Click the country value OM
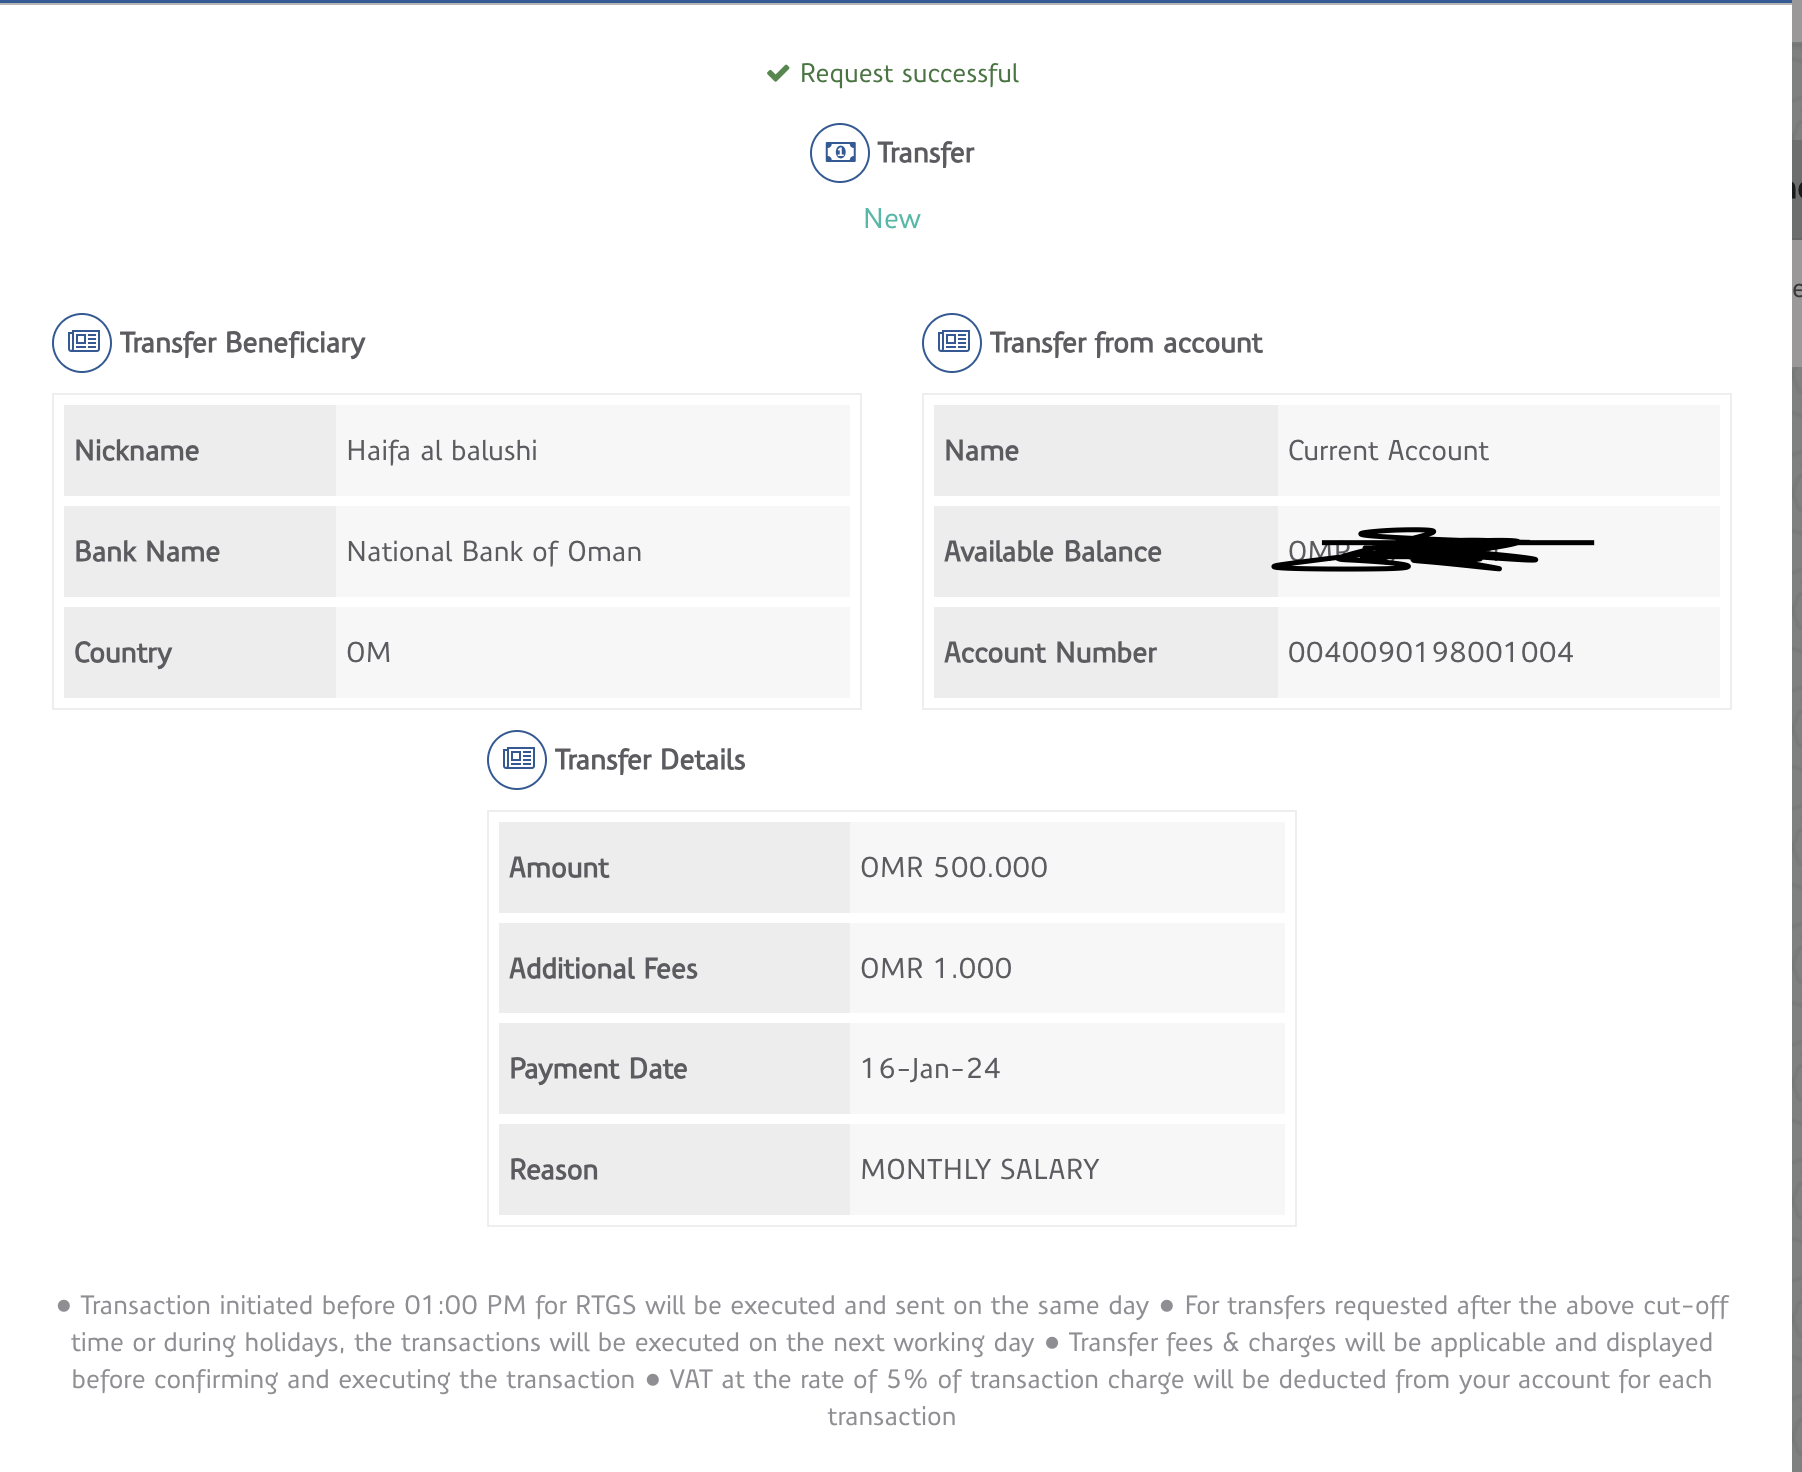The height and width of the screenshot is (1472, 1802). (369, 653)
